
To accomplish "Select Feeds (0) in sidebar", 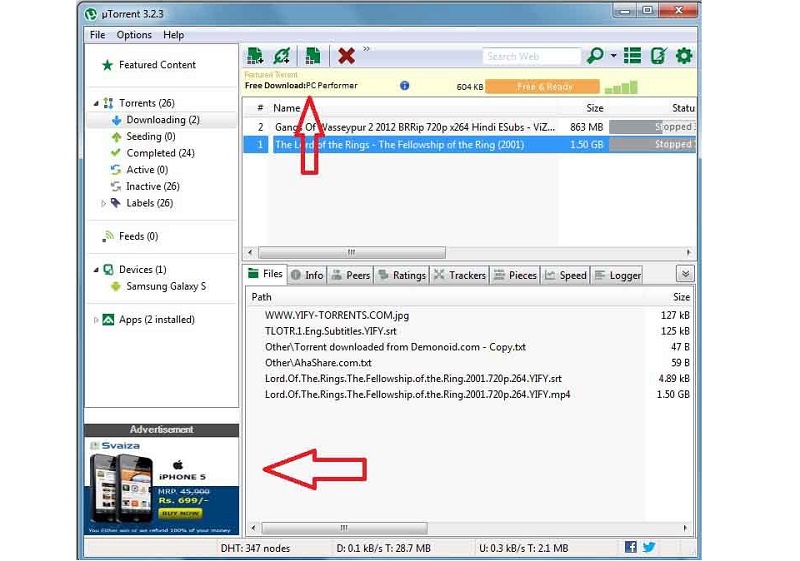I will coord(138,237).
